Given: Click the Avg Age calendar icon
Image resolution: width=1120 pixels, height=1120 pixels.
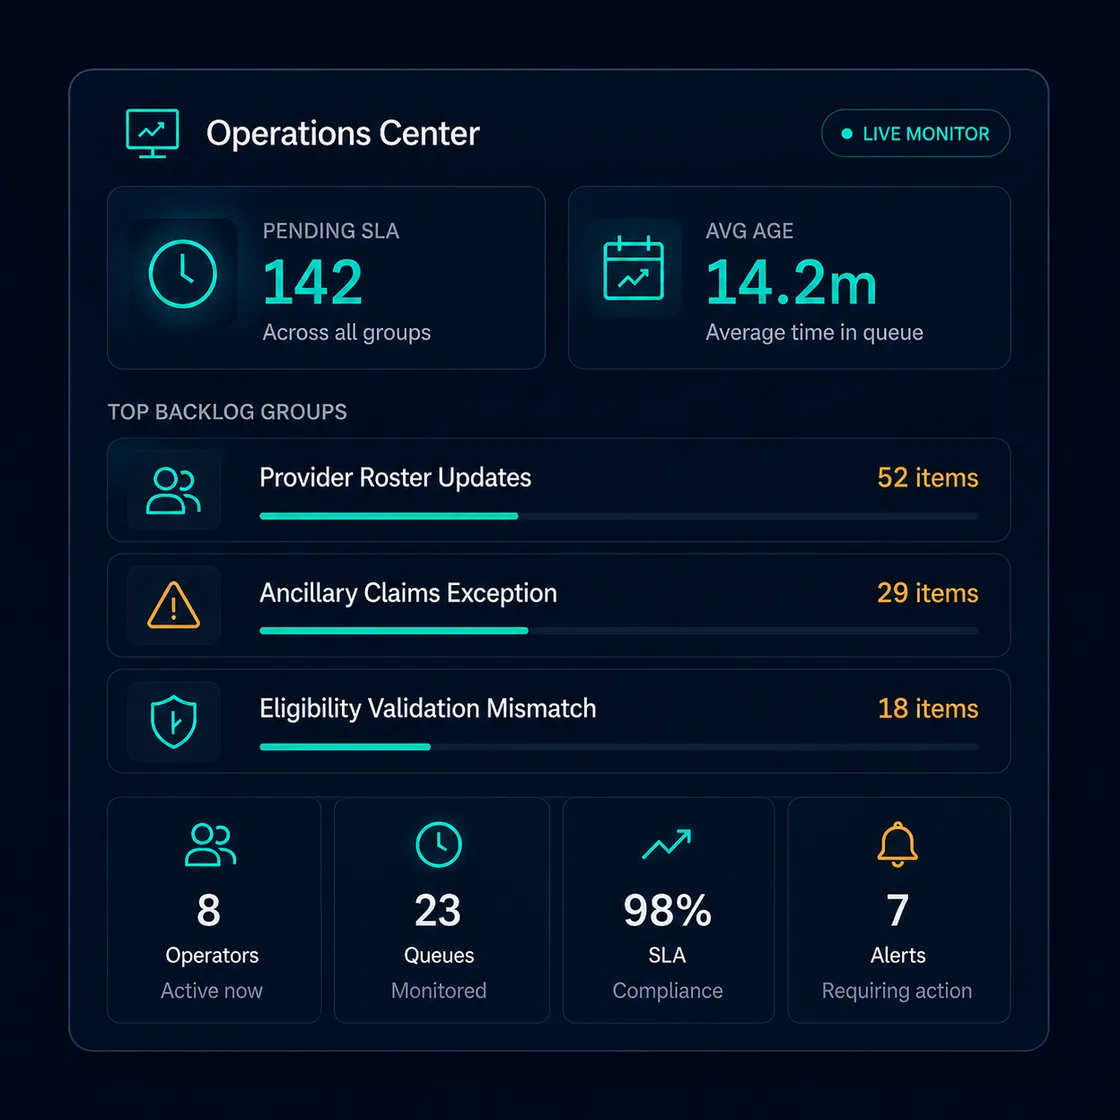Looking at the screenshot, I should (634, 269).
